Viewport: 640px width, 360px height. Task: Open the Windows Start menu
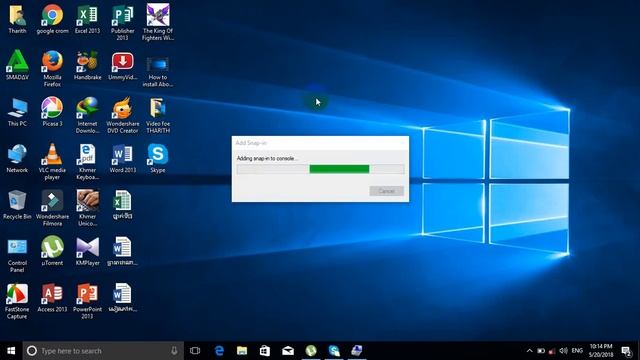[11, 351]
